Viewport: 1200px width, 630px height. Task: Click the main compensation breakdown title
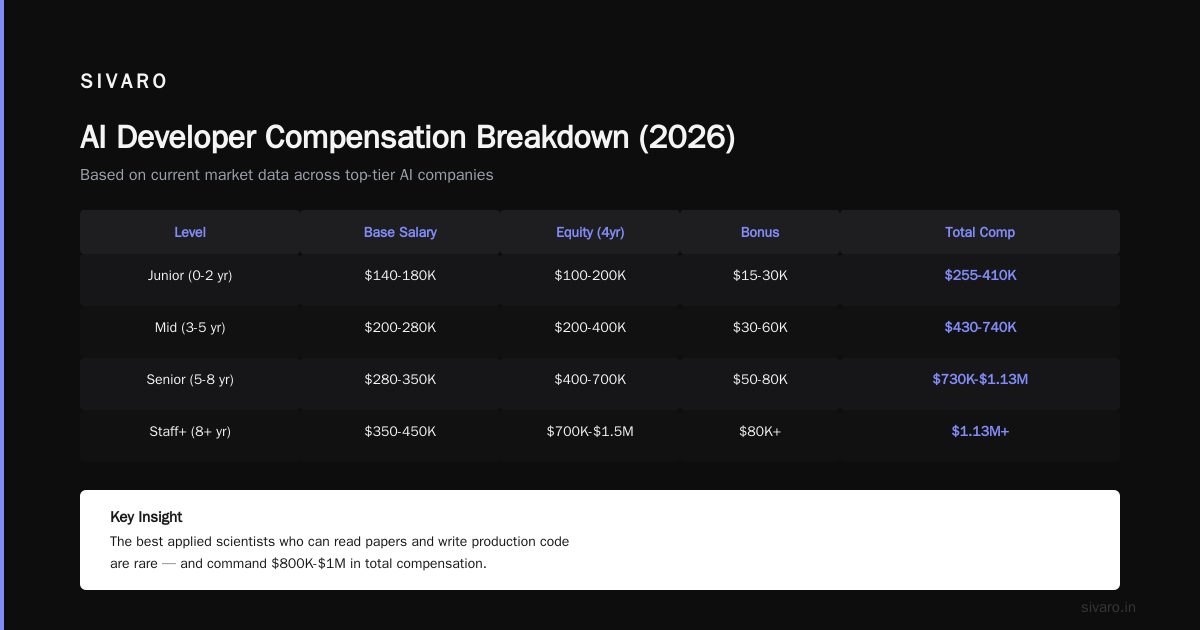click(x=407, y=138)
